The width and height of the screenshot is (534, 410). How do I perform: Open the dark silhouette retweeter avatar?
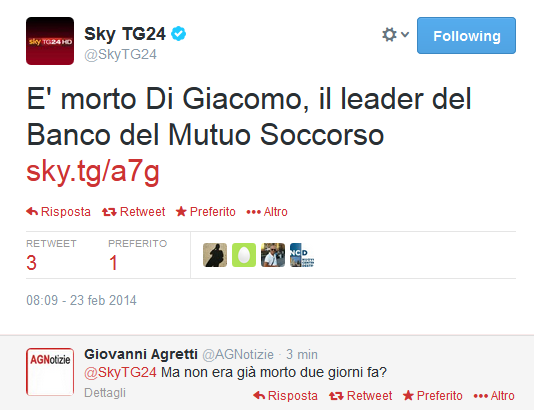pos(215,255)
